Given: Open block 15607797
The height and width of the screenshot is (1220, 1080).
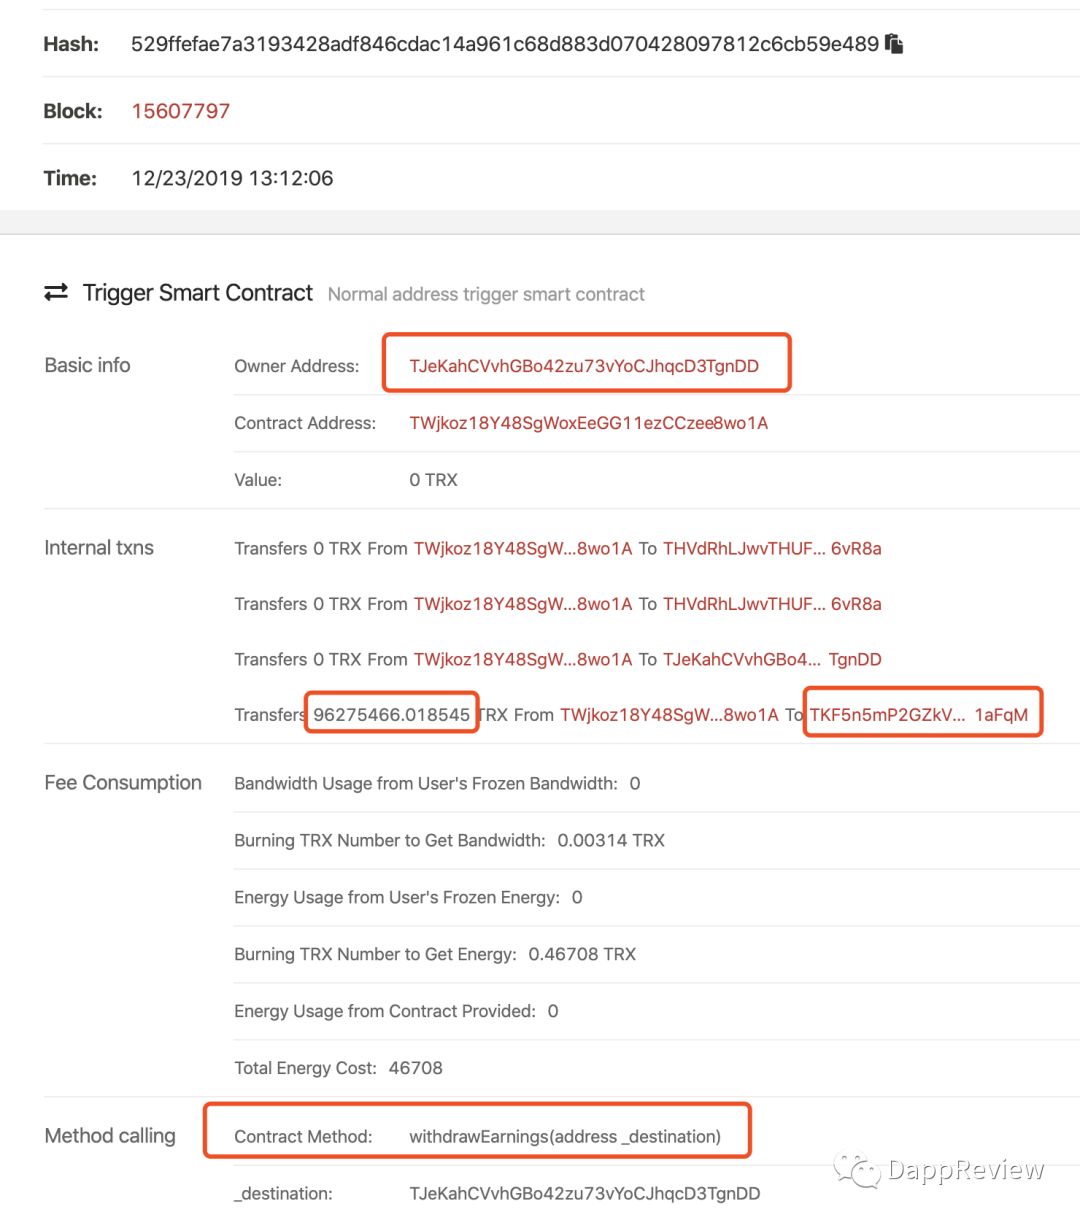Looking at the screenshot, I should [181, 111].
